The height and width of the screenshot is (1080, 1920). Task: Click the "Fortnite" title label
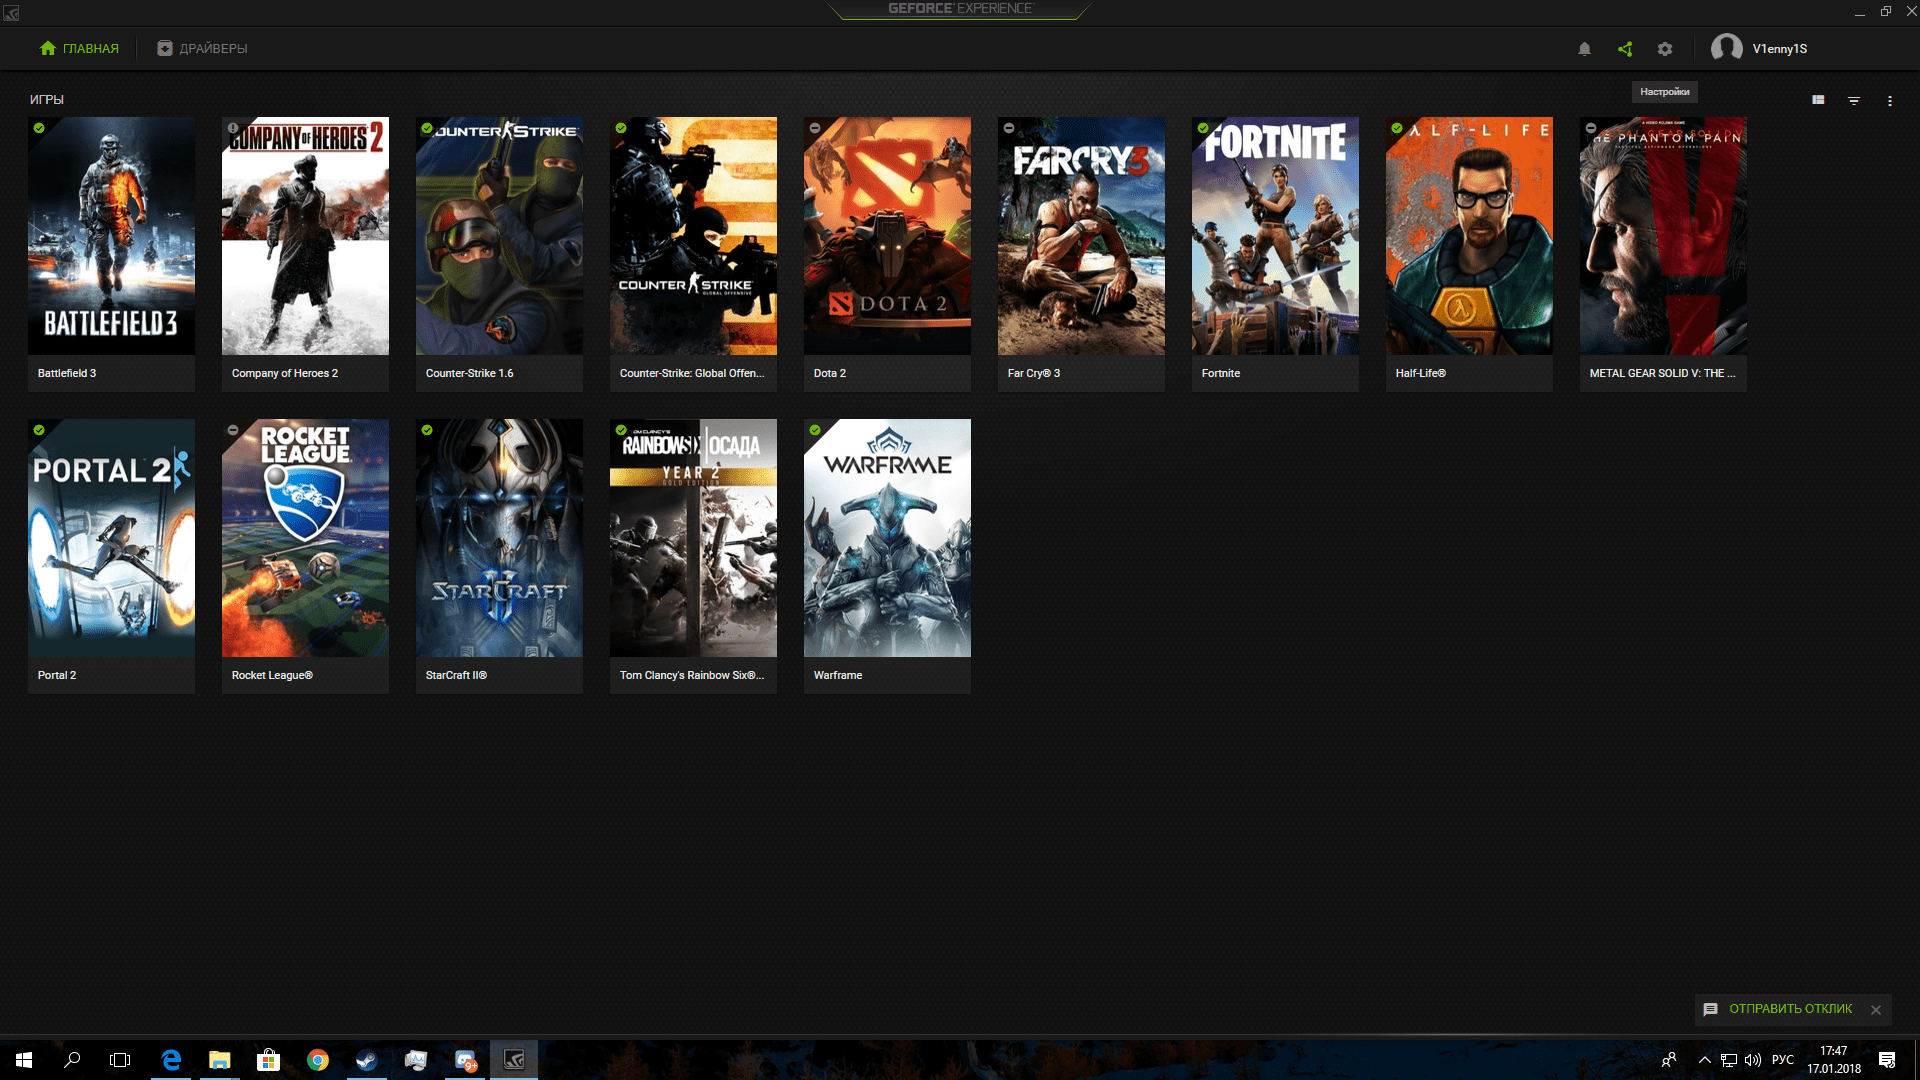pos(1221,373)
